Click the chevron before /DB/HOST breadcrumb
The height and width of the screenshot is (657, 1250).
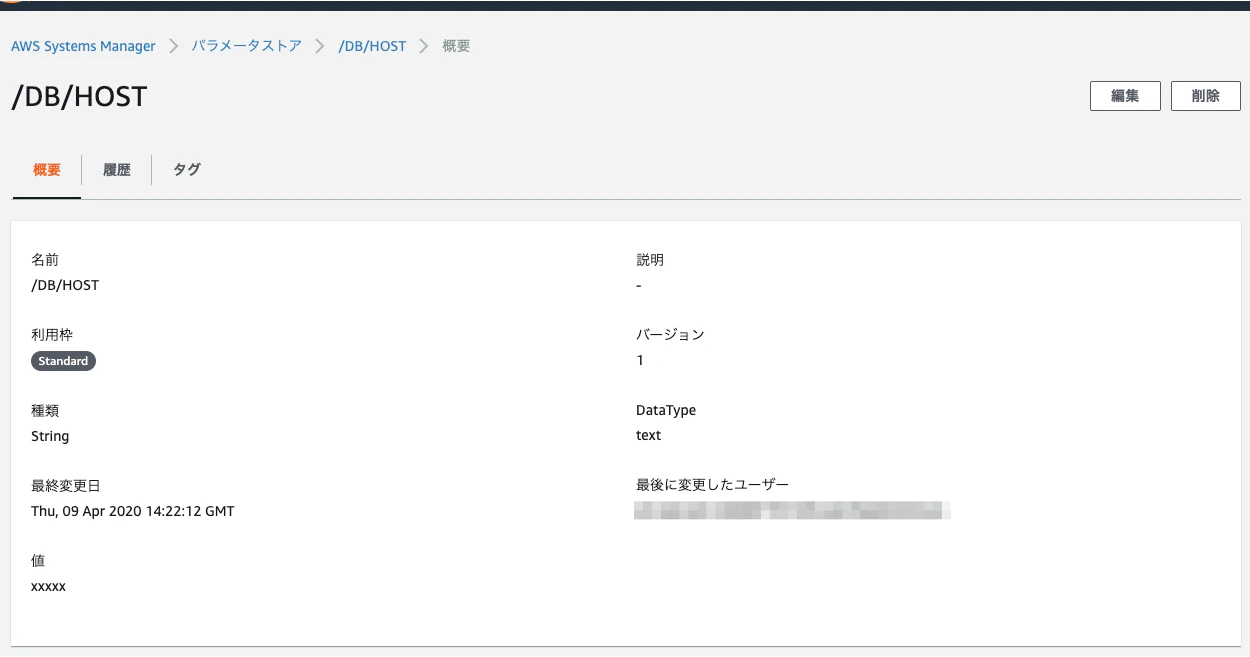320,46
